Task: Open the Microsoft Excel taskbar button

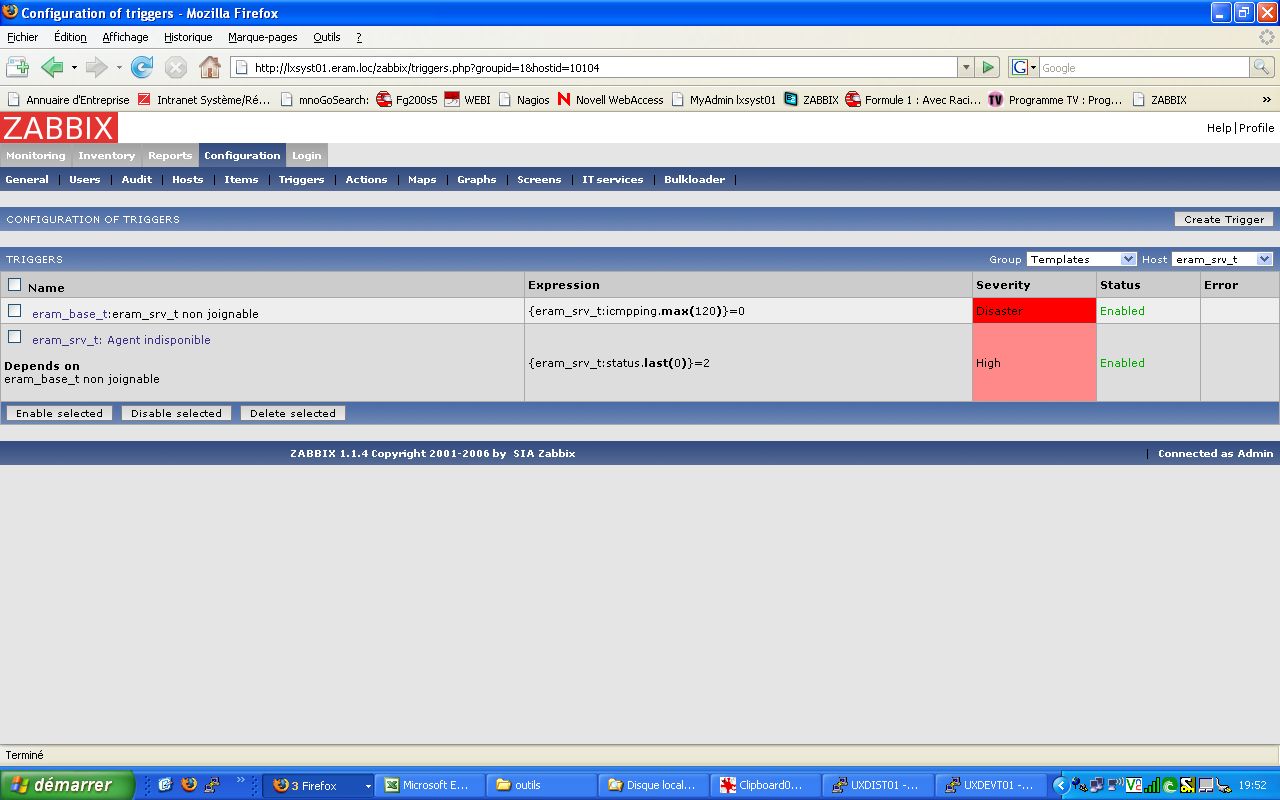Action: coord(432,786)
